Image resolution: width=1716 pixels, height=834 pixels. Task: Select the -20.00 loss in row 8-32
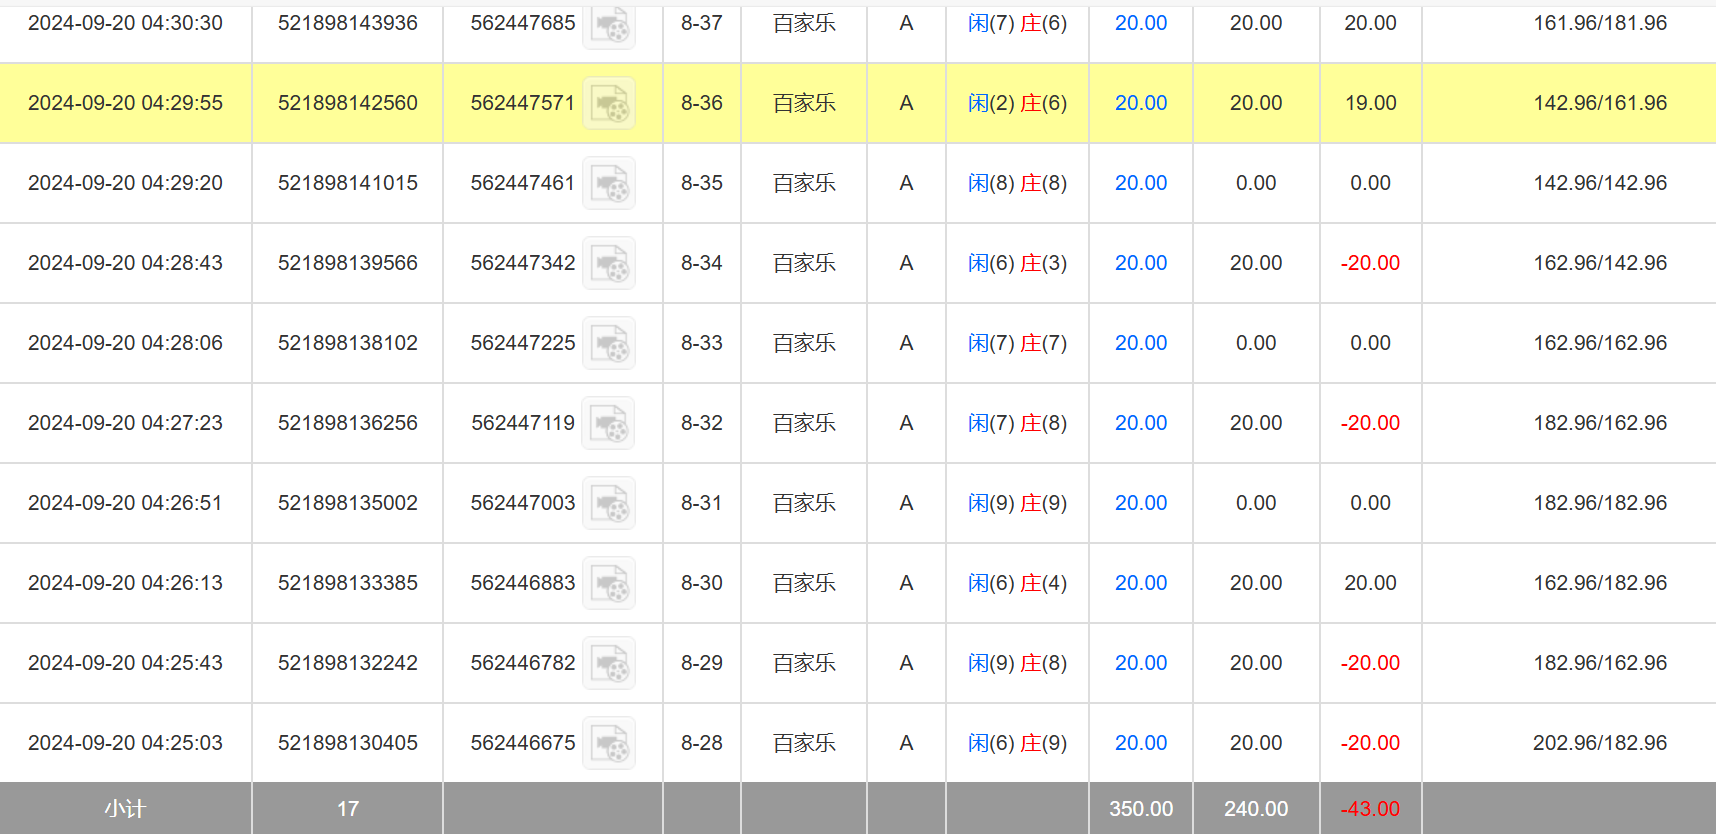click(x=1370, y=423)
